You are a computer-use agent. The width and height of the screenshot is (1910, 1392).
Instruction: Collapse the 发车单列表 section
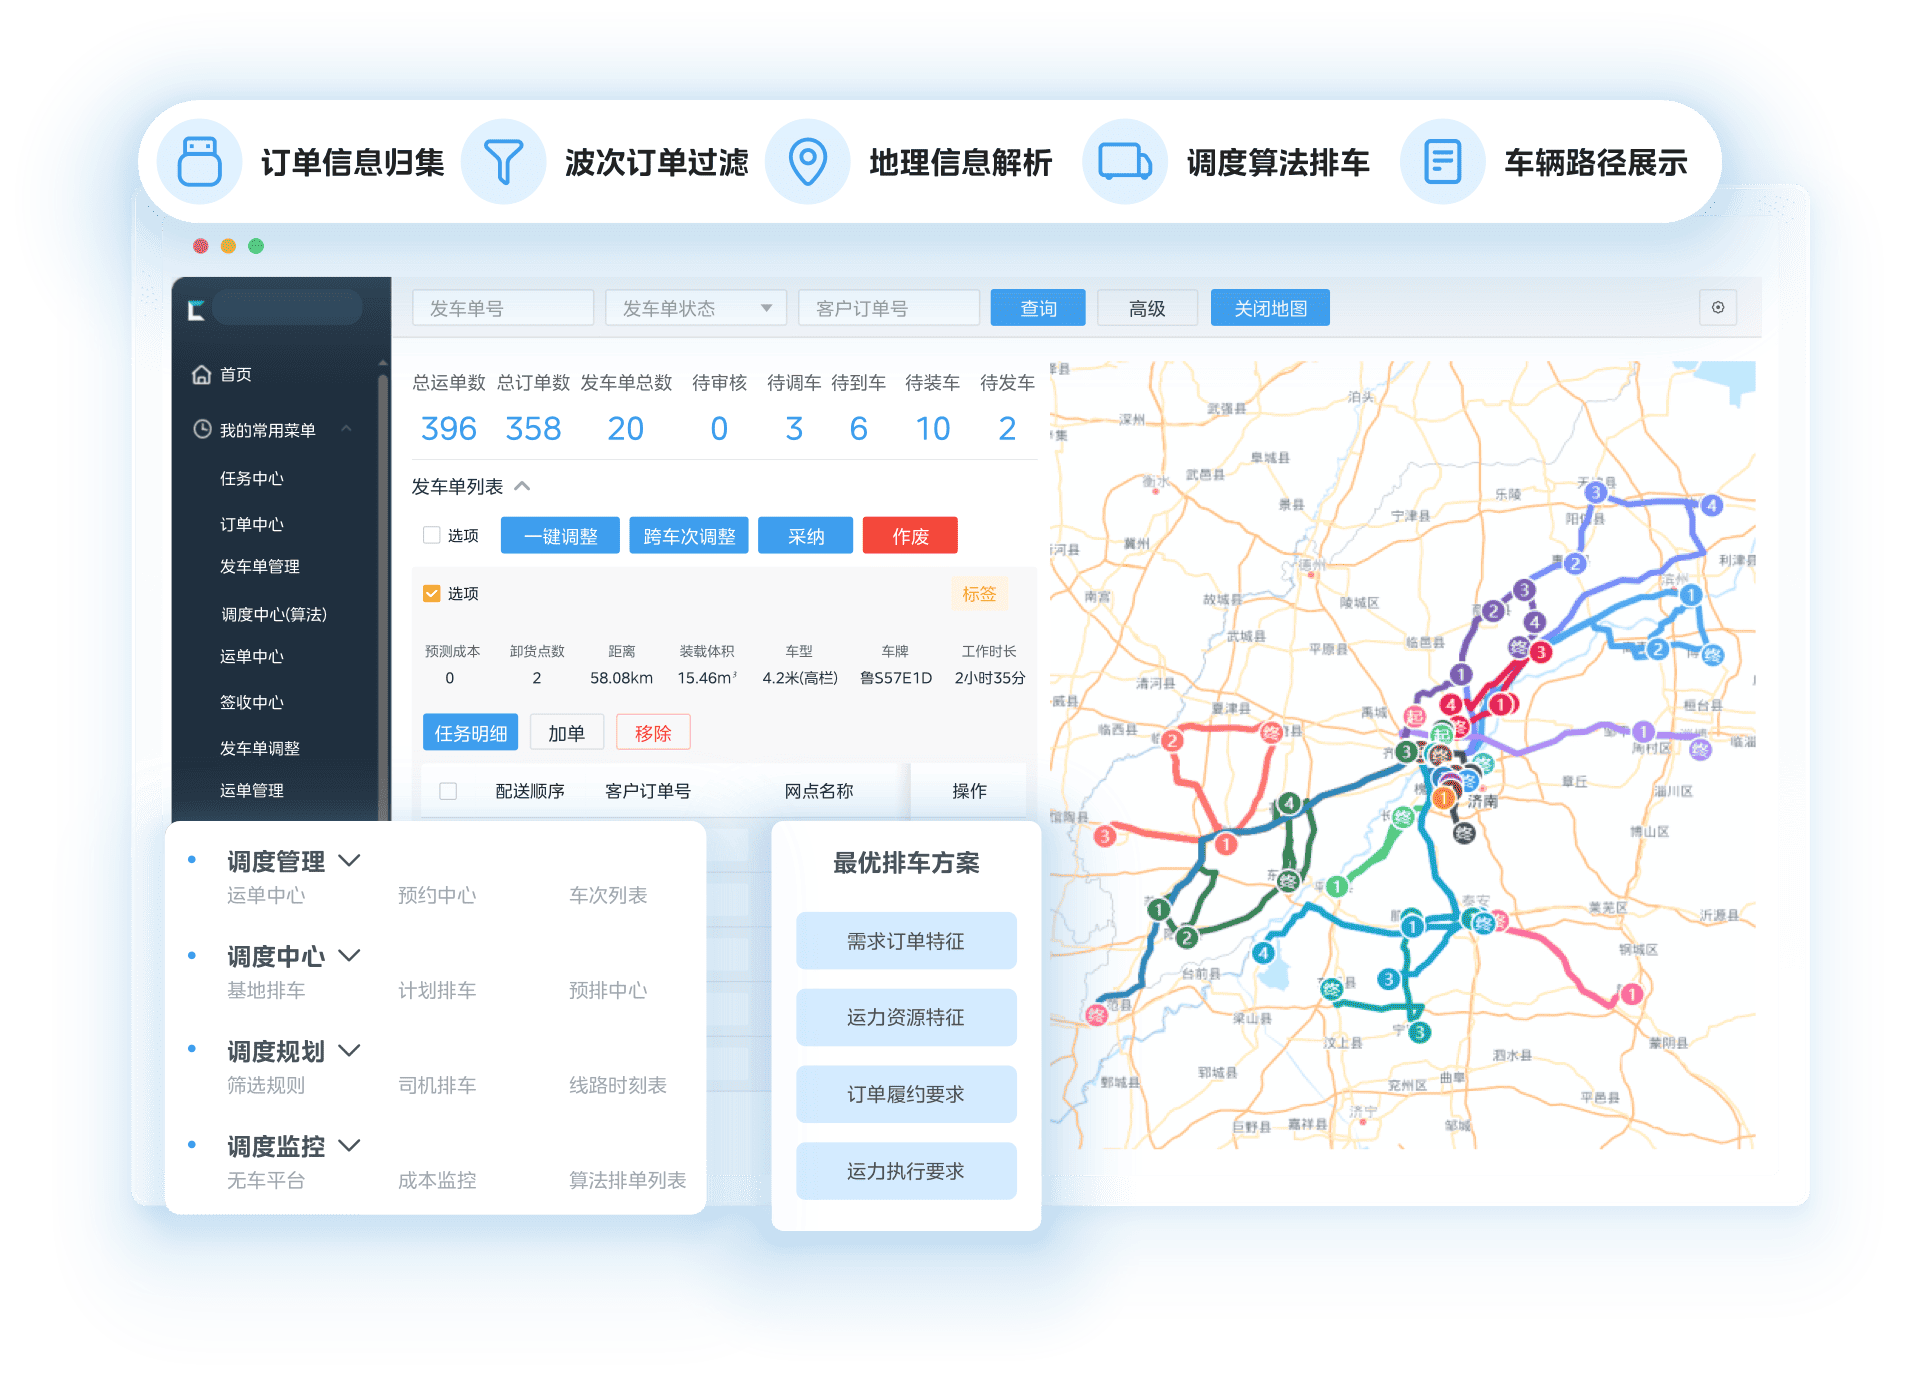coord(522,486)
